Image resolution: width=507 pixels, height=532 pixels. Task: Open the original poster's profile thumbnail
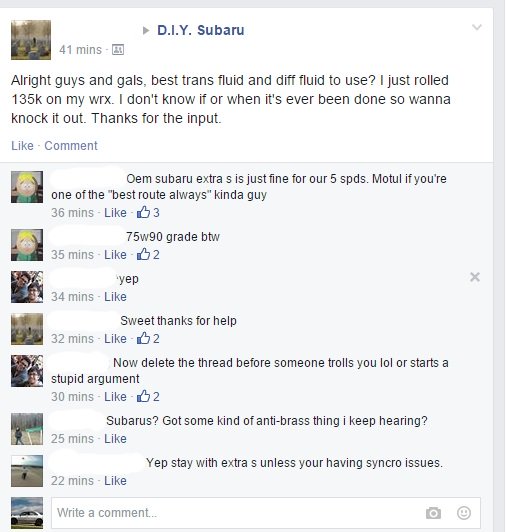[x=31, y=40]
